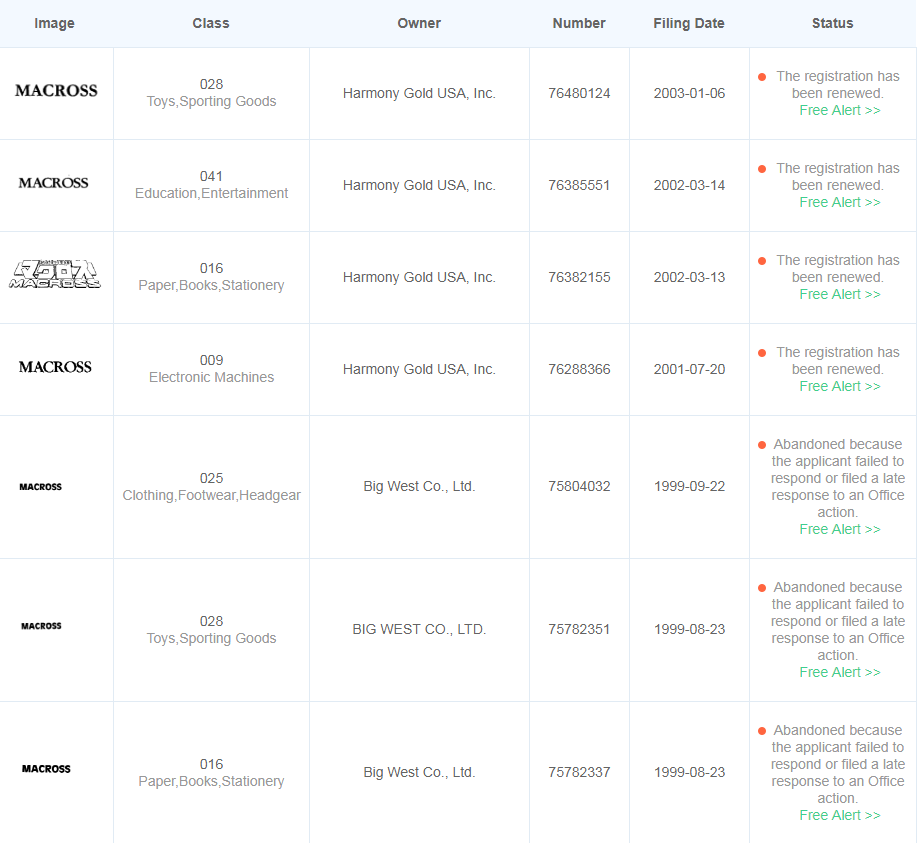Viewport: 921px width, 843px height.
Task: Click the Filing Date column header
Action: (688, 23)
